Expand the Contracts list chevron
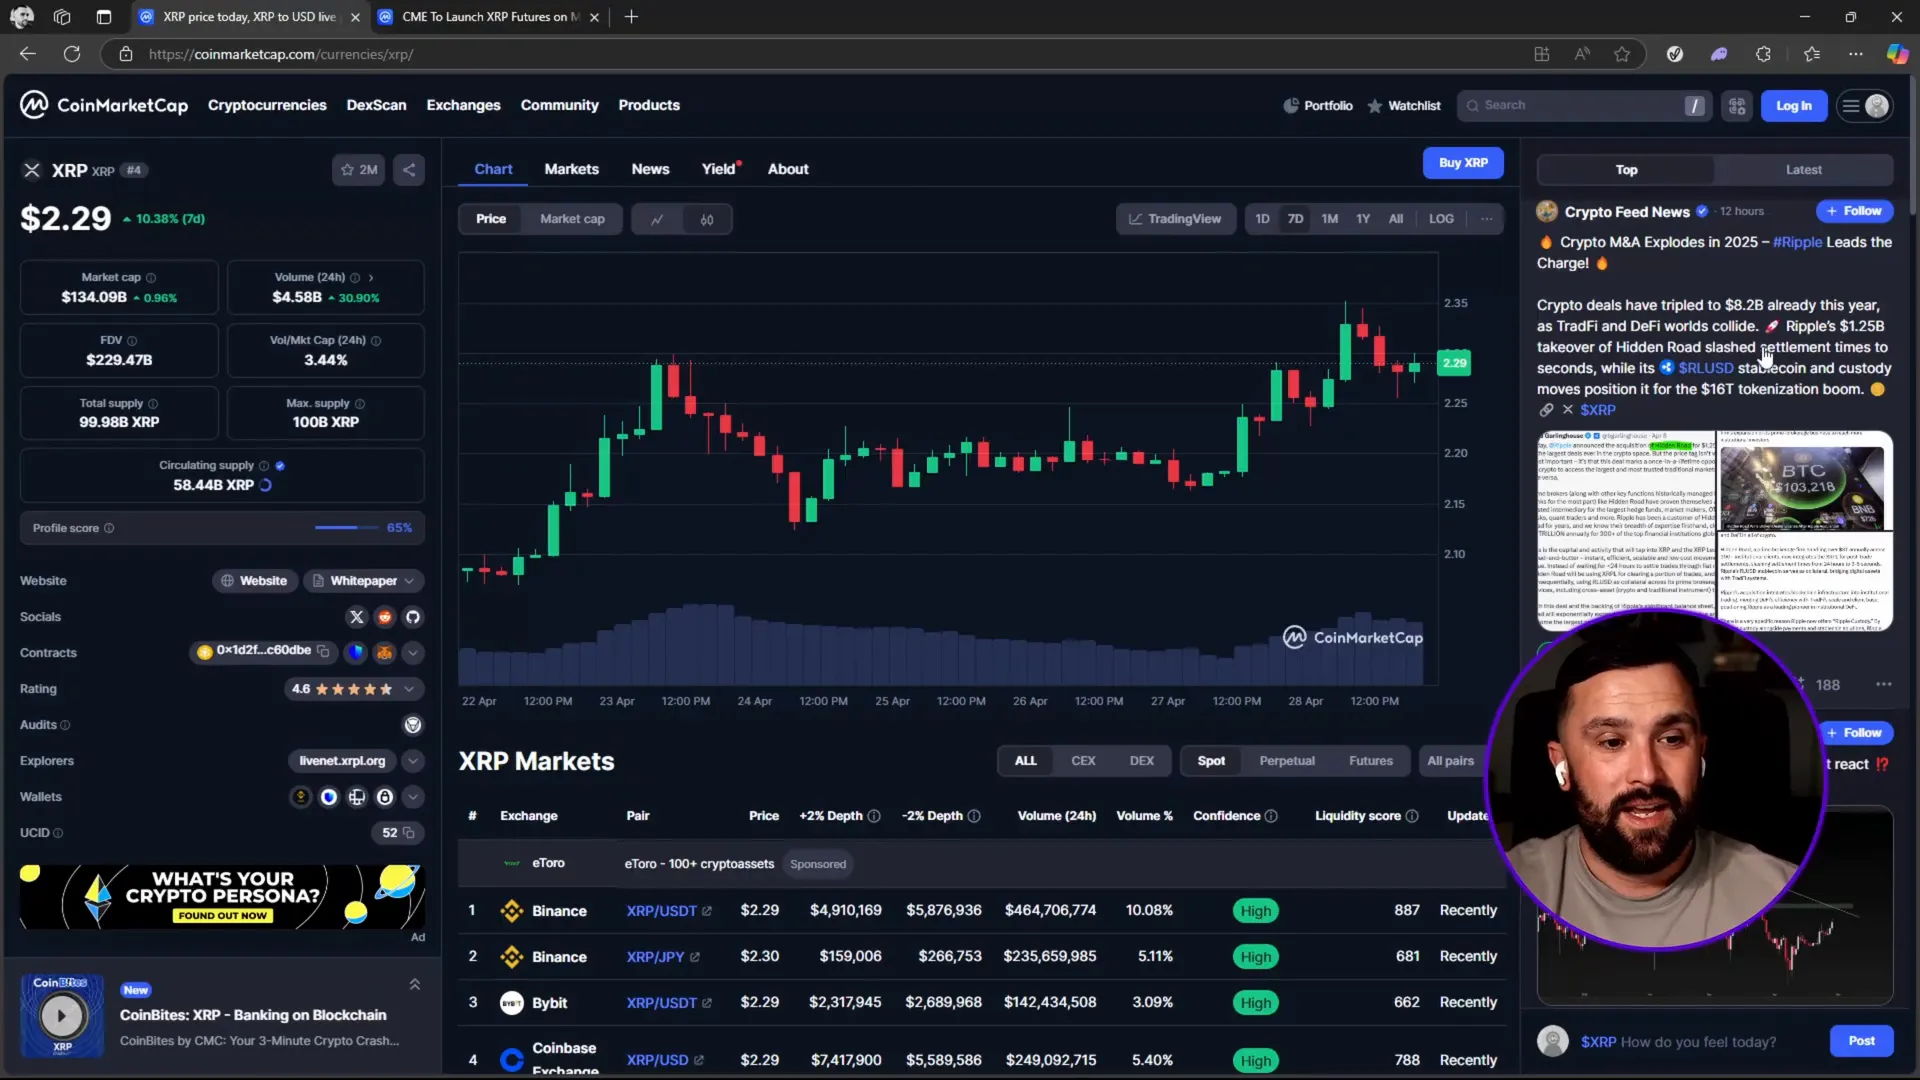1920x1080 pixels. point(413,653)
